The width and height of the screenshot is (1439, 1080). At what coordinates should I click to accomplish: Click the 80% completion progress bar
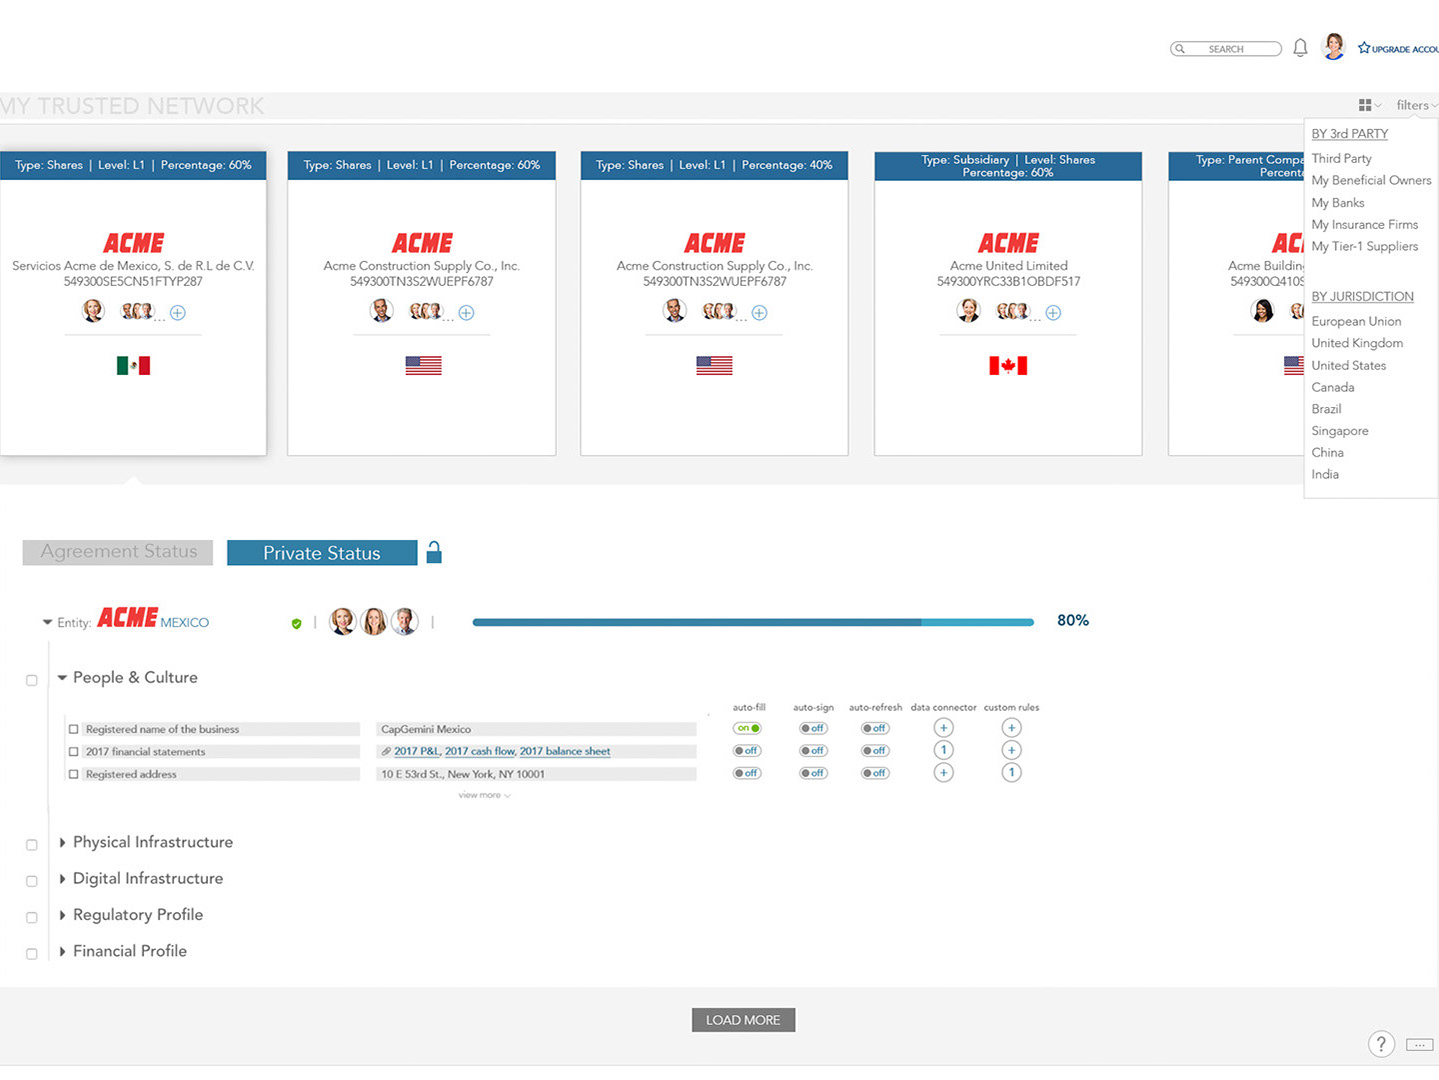pos(753,622)
